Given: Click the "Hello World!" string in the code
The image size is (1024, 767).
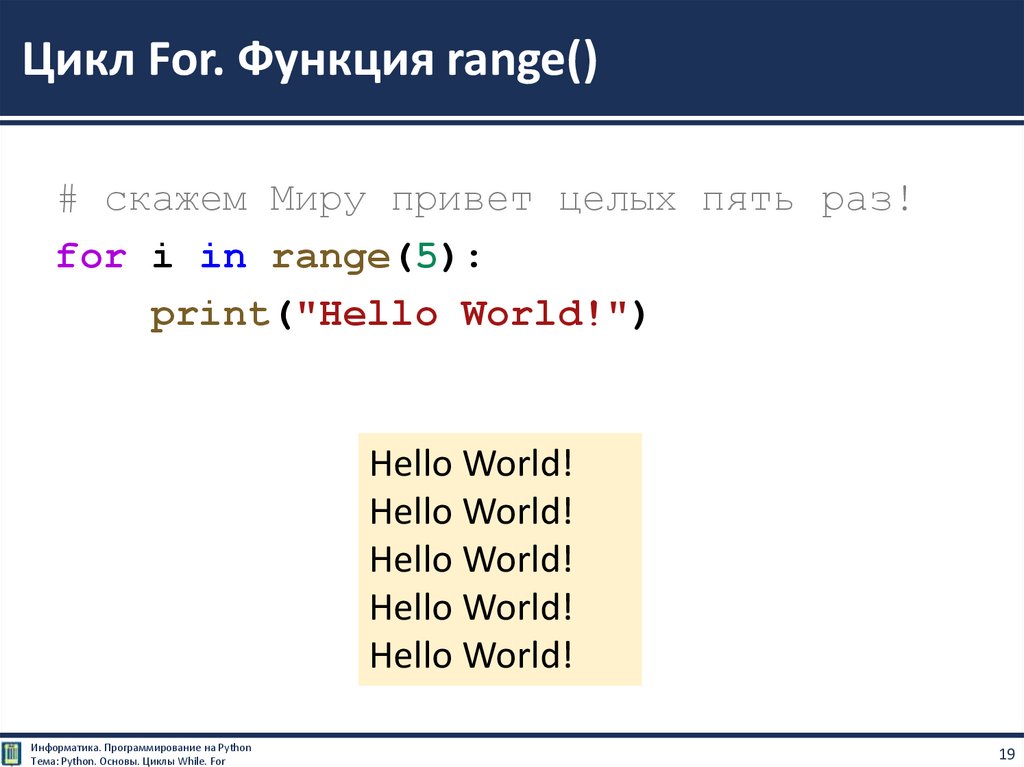Looking at the screenshot, I should 462,314.
